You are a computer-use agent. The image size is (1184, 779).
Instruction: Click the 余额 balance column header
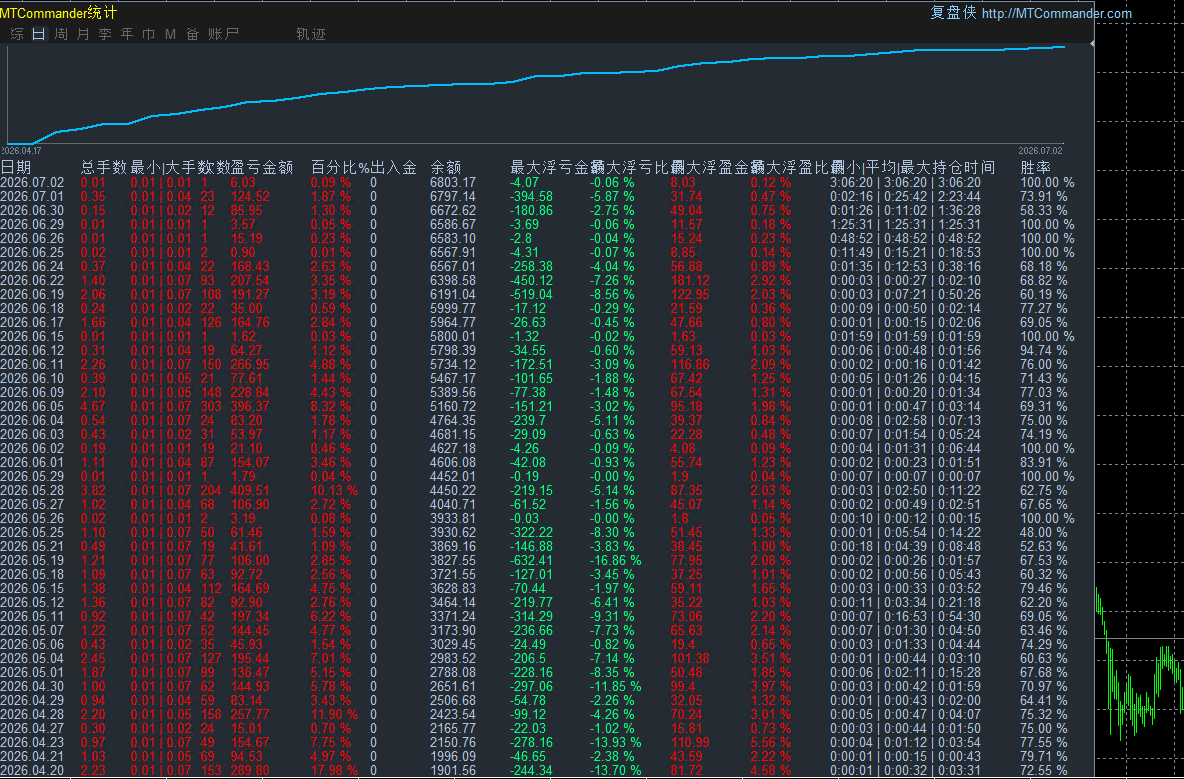[446, 168]
